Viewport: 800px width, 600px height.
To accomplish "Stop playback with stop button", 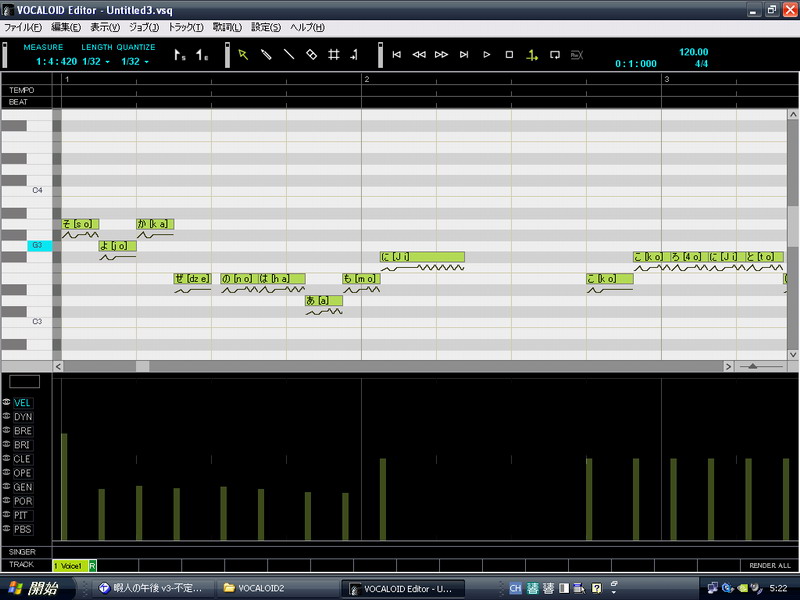I will [509, 55].
